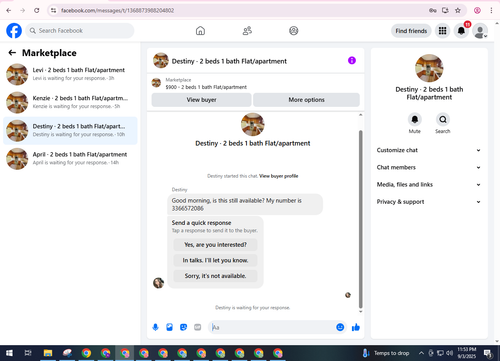The height and width of the screenshot is (361, 500).
Task: Go back in the browser
Action: pos(9,10)
